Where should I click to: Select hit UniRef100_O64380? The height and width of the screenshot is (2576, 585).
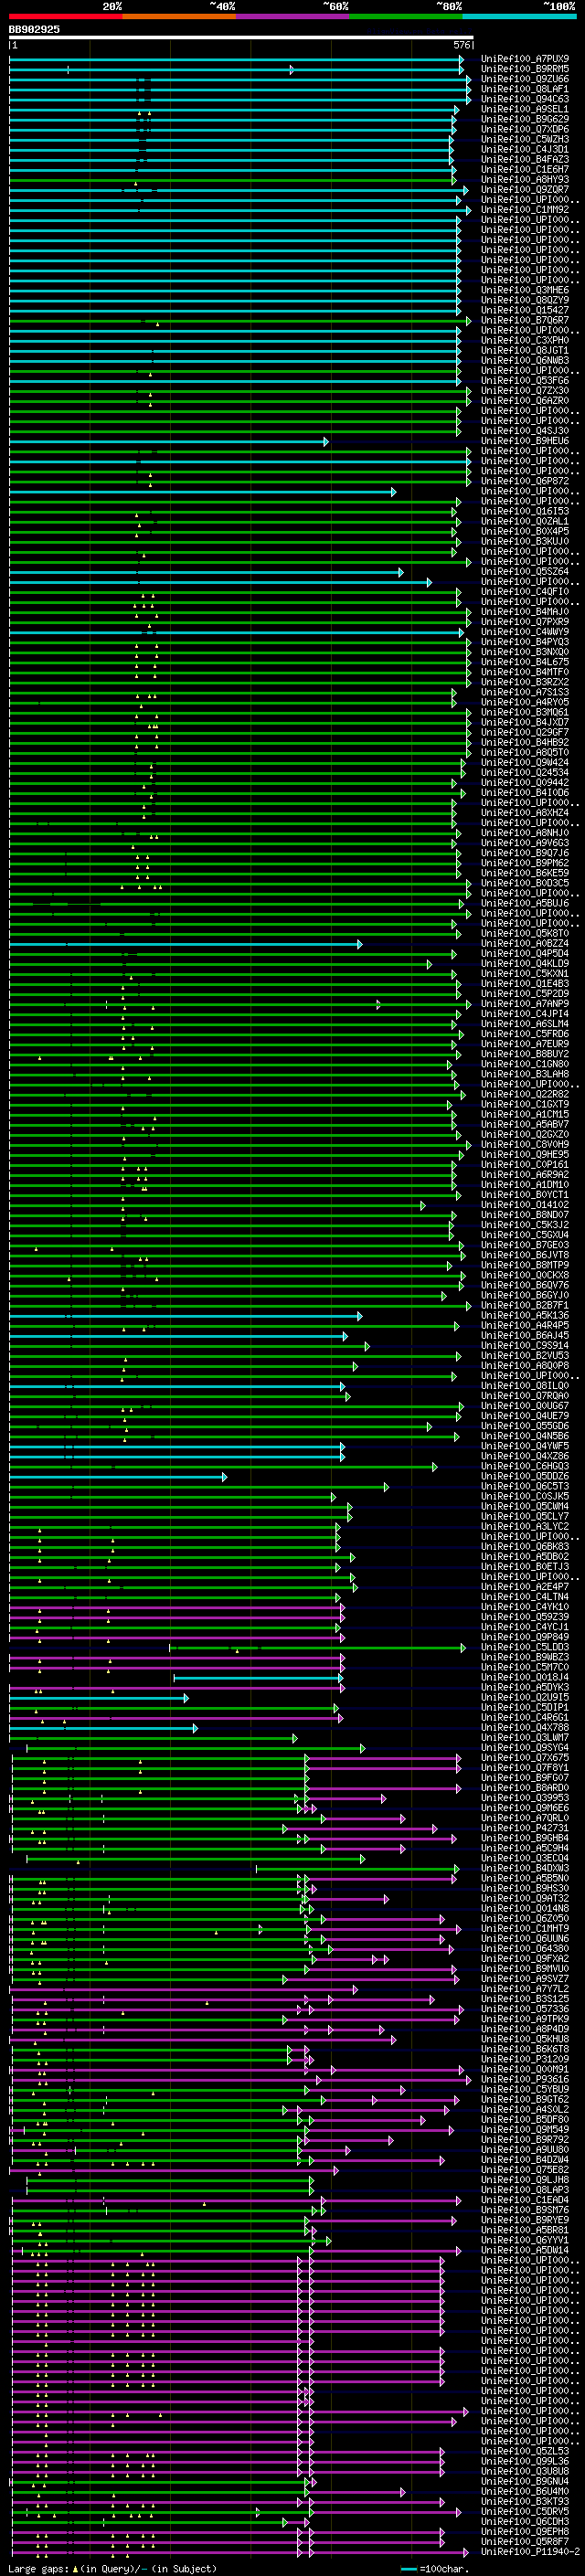click(525, 1949)
